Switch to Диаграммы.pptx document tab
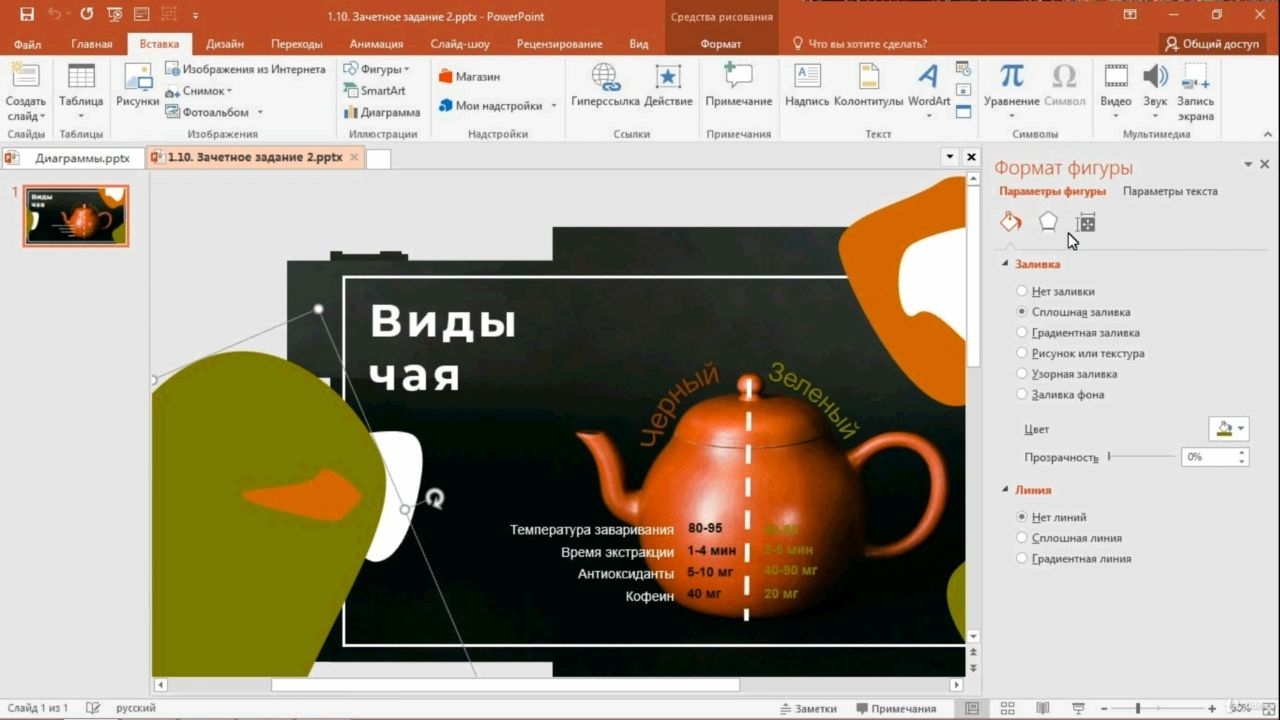 (72, 158)
